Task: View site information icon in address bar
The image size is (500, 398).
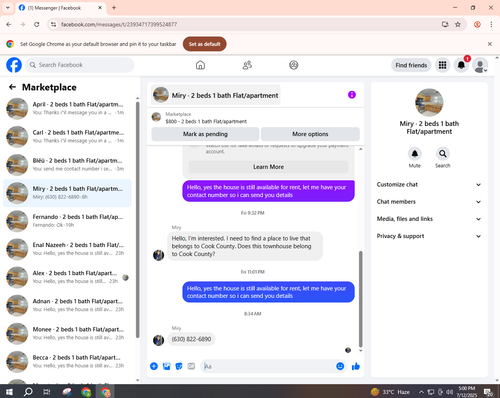Action: (x=53, y=24)
